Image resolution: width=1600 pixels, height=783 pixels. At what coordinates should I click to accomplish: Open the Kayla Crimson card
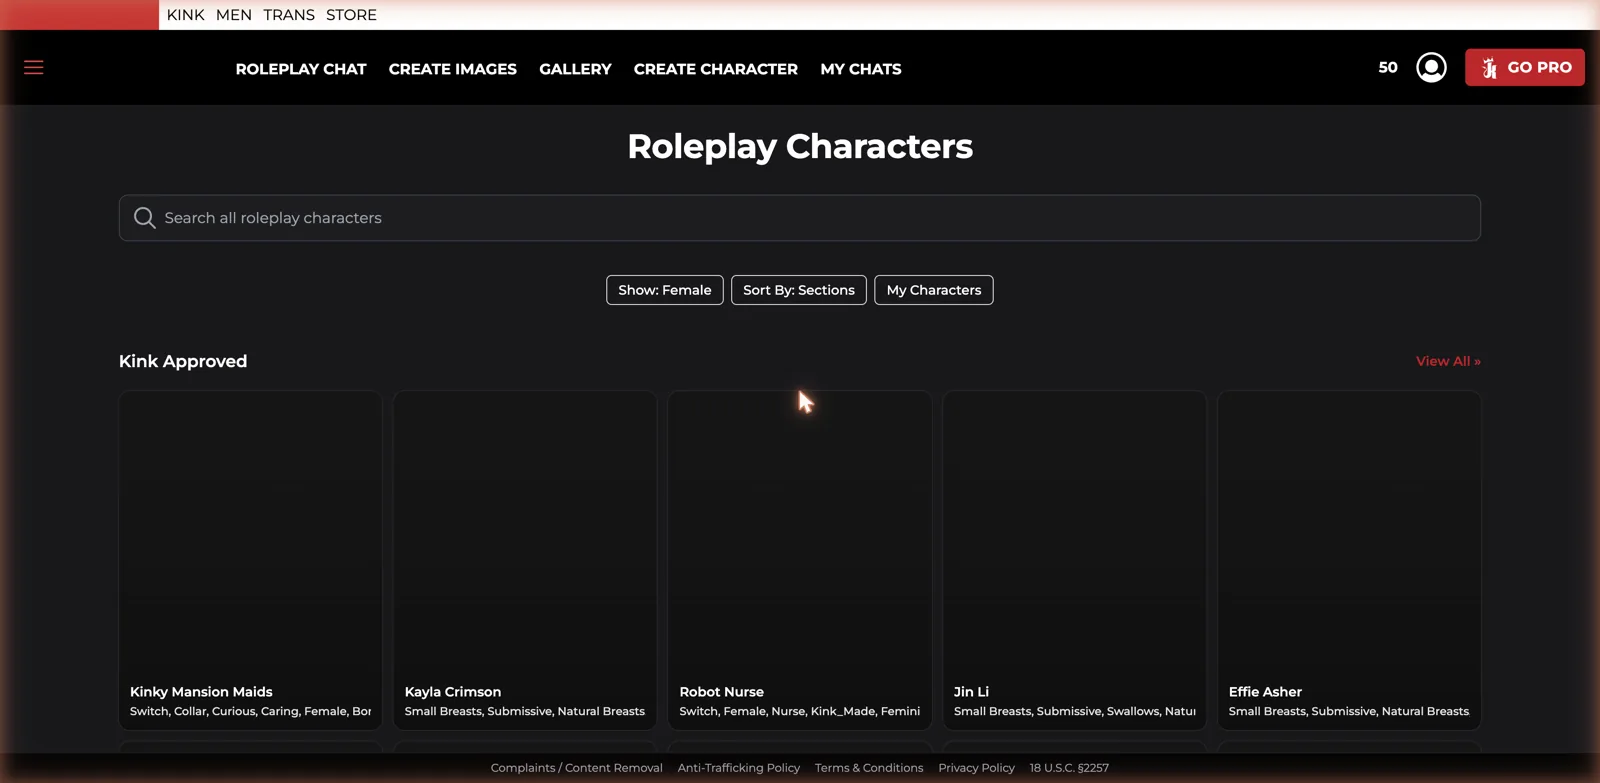[525, 560]
